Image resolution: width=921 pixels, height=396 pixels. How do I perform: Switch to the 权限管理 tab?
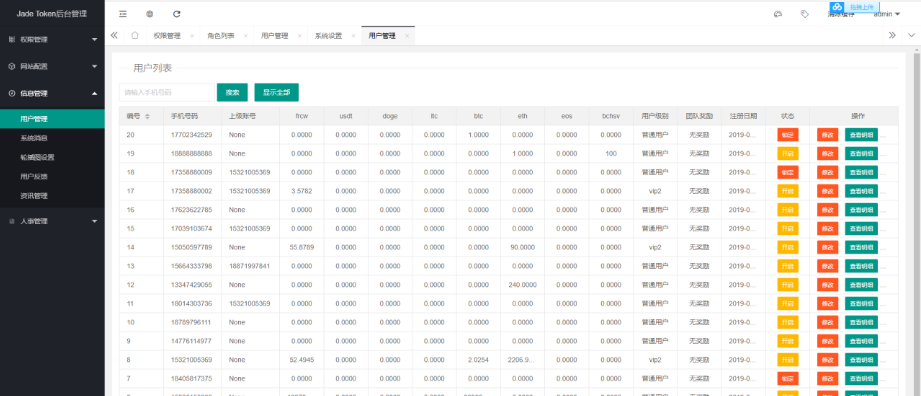[x=167, y=36]
